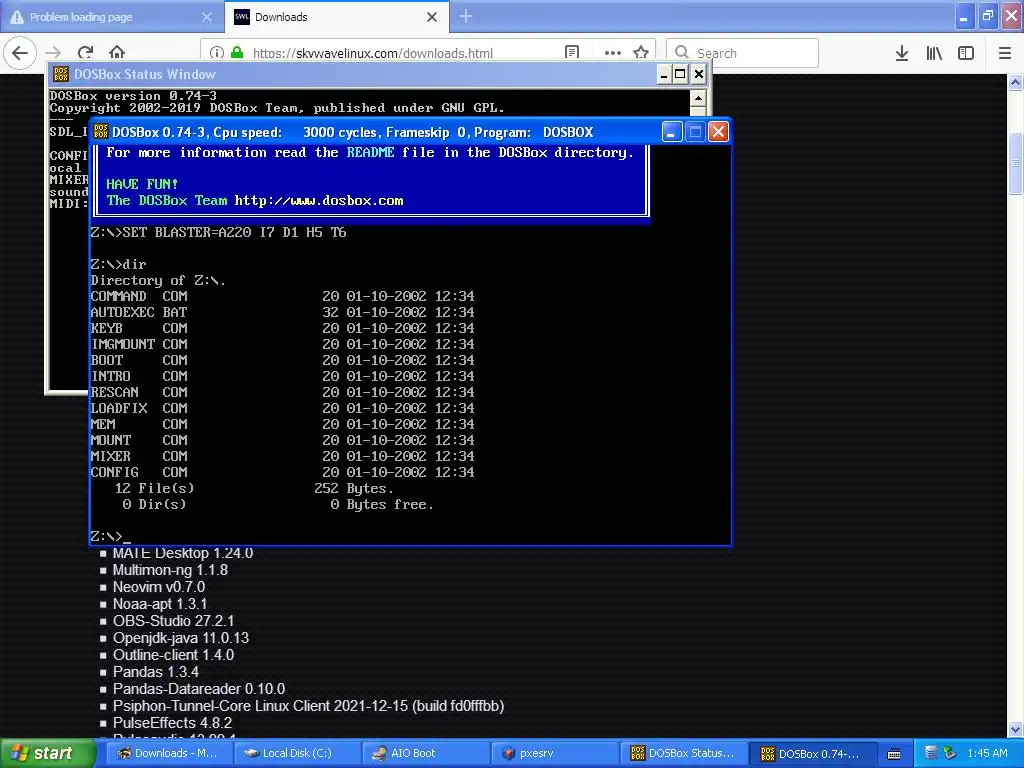The height and width of the screenshot is (768, 1024).
Task: Click keyboard icon in taskbar
Action: 894,754
